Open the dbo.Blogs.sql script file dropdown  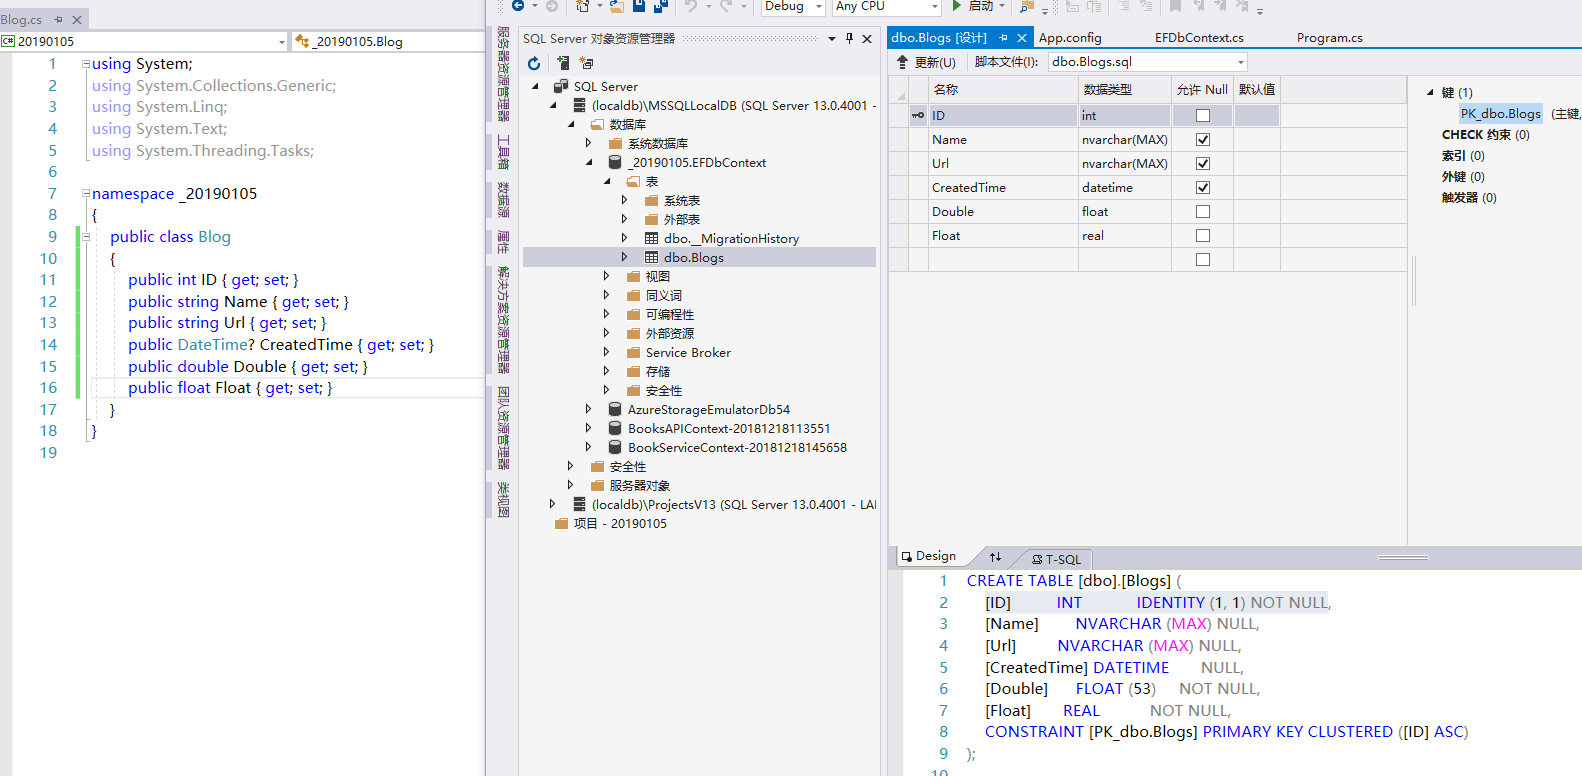(1240, 62)
